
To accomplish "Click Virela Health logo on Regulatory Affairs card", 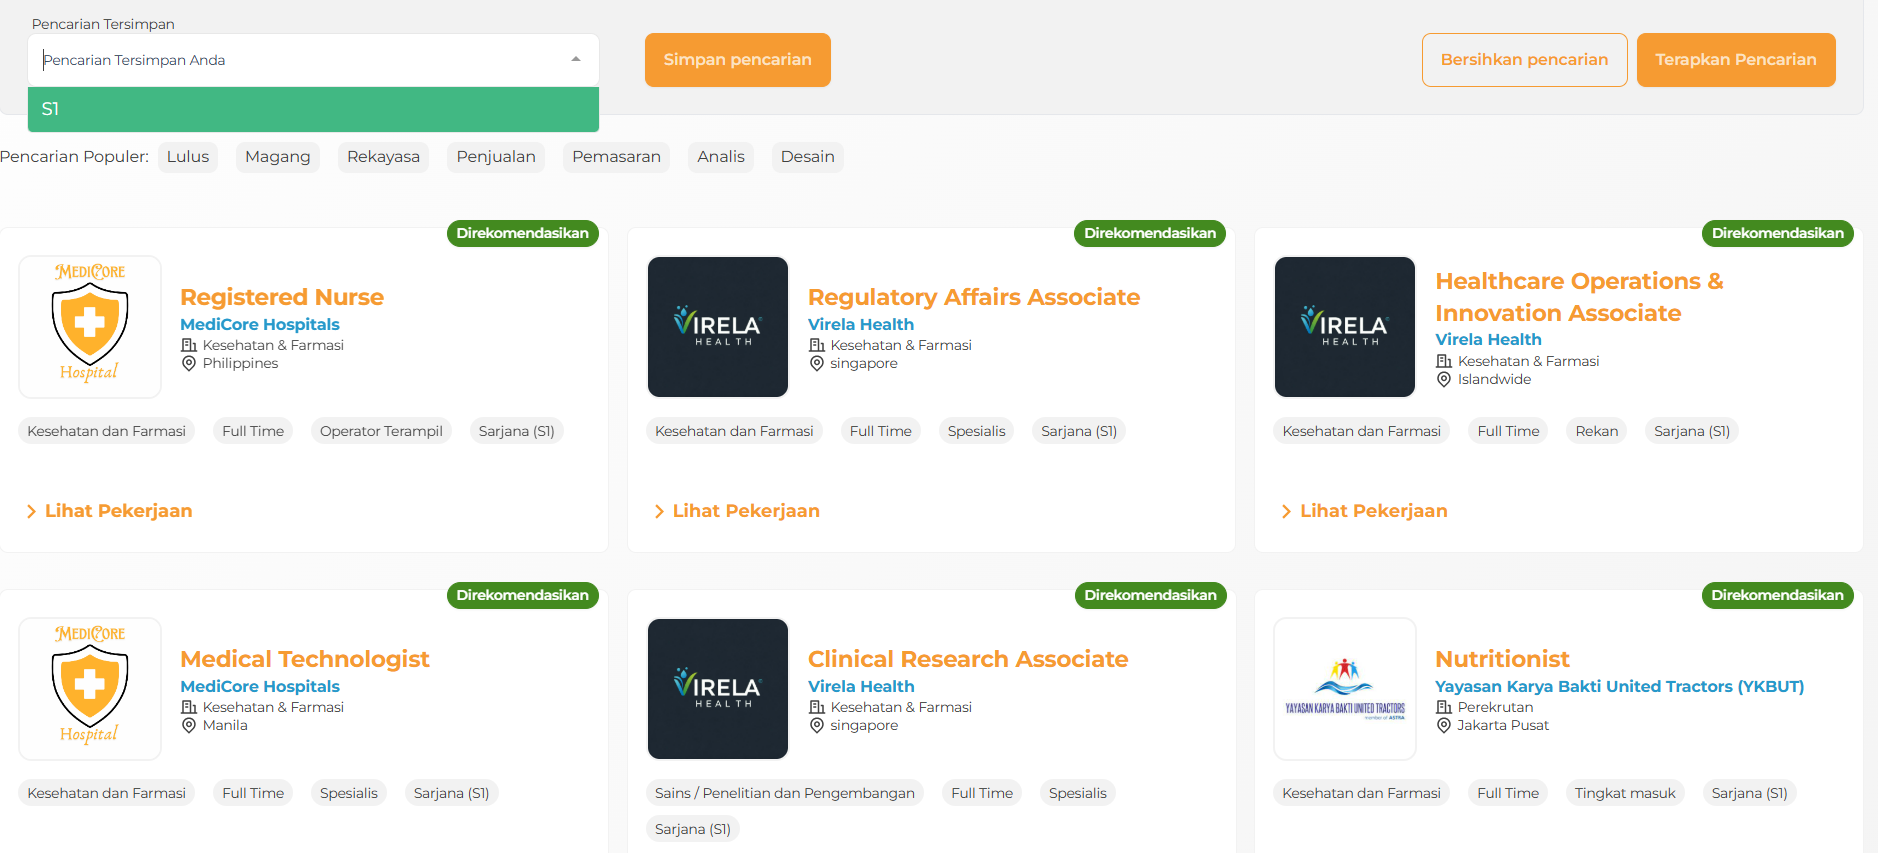I will 717,326.
